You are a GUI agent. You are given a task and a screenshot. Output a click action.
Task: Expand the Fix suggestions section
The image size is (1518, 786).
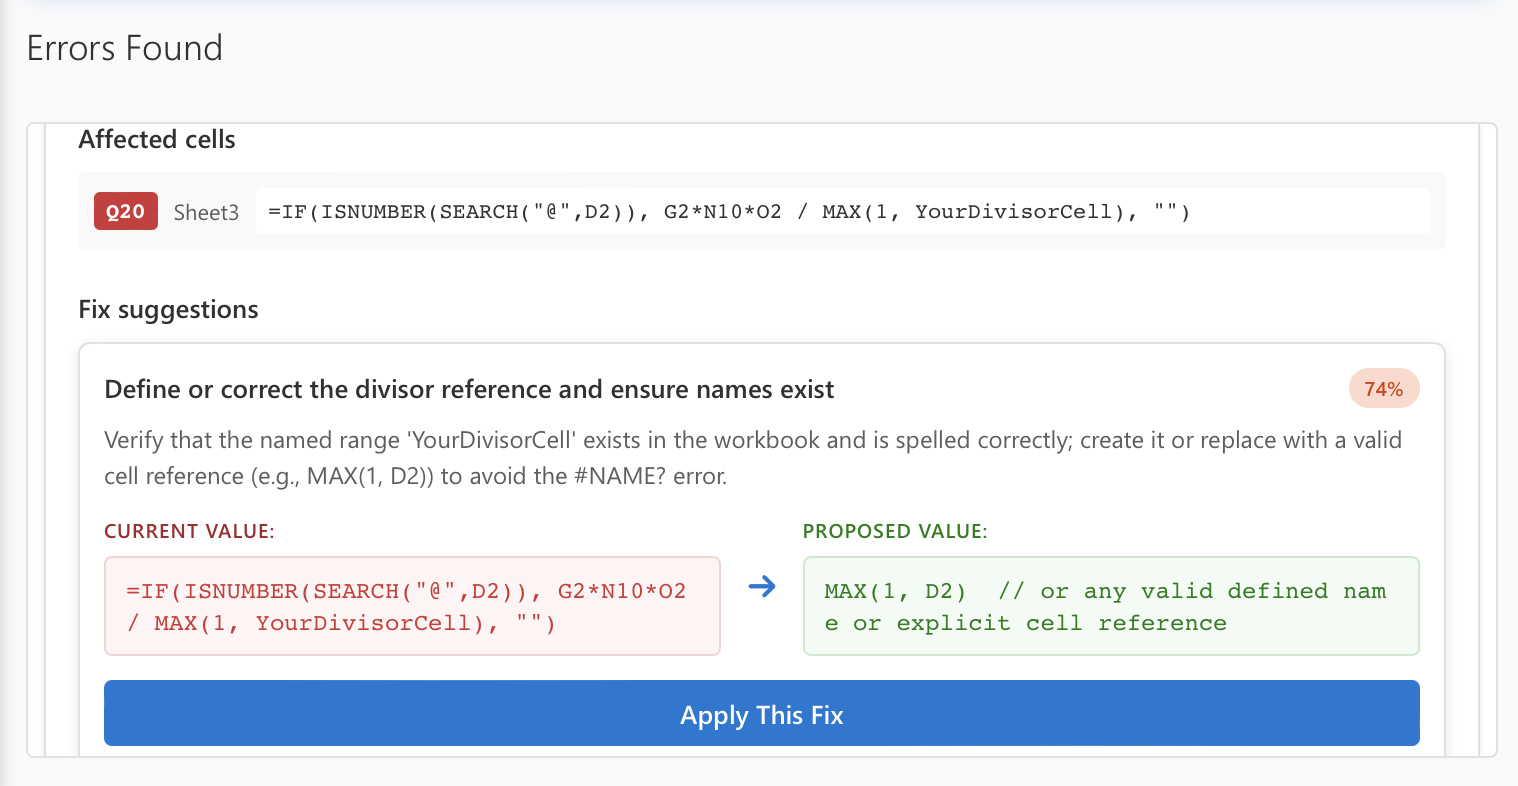(168, 310)
